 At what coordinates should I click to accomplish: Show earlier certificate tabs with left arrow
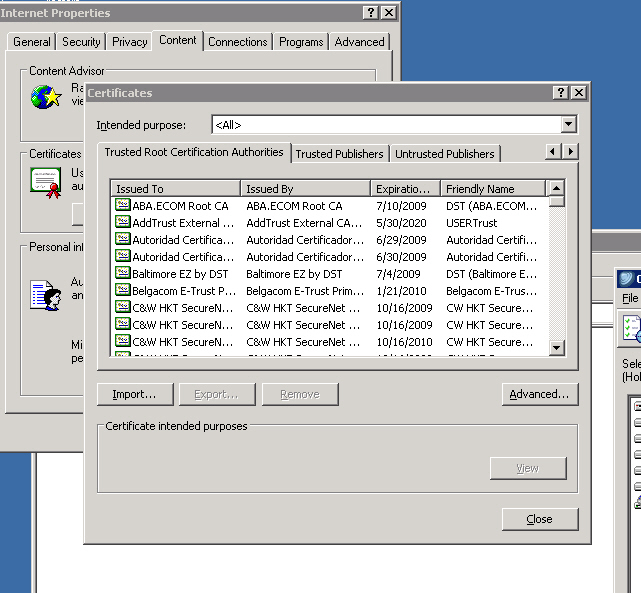pos(553,152)
